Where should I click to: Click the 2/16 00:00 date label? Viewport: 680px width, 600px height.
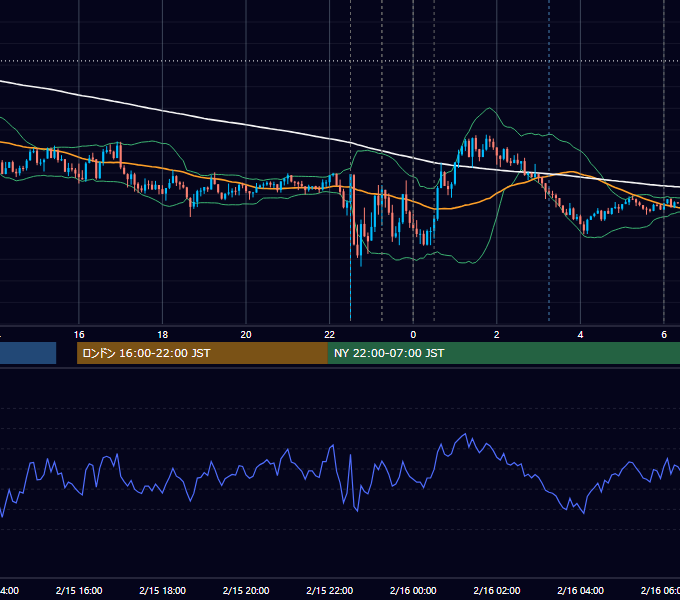pyautogui.click(x=413, y=590)
